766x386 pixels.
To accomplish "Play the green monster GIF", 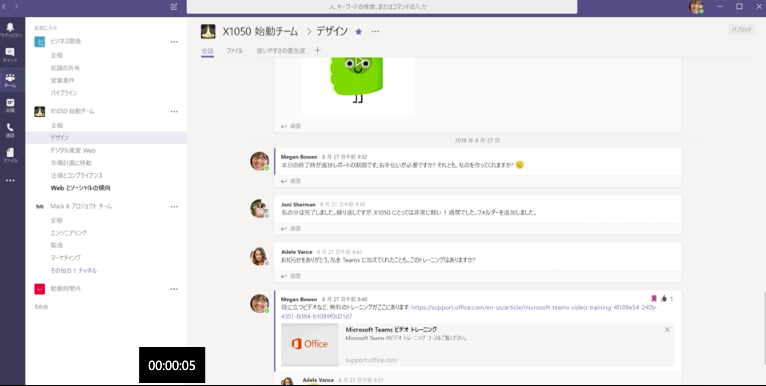I will [359, 63].
